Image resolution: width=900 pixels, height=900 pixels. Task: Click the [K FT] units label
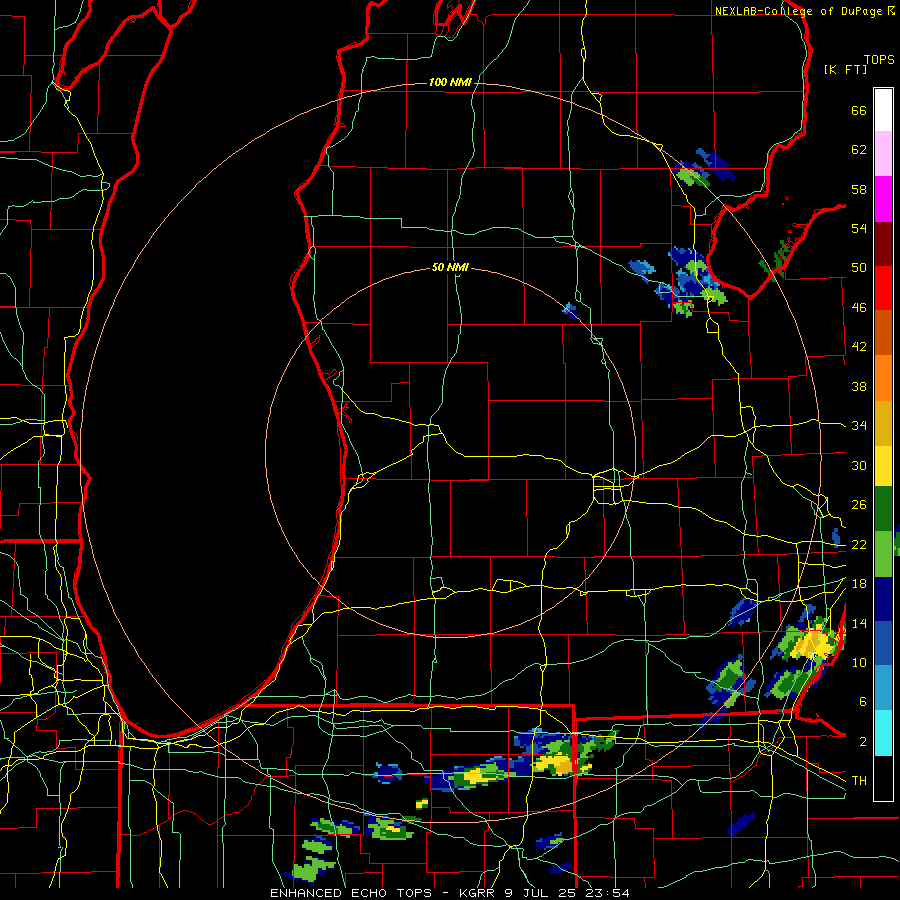[845, 69]
